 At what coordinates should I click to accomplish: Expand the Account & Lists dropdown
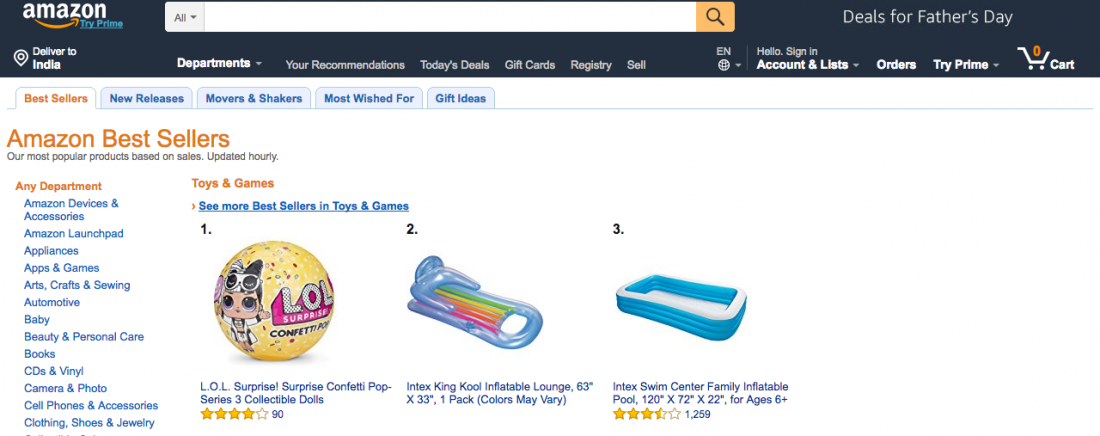(808, 65)
